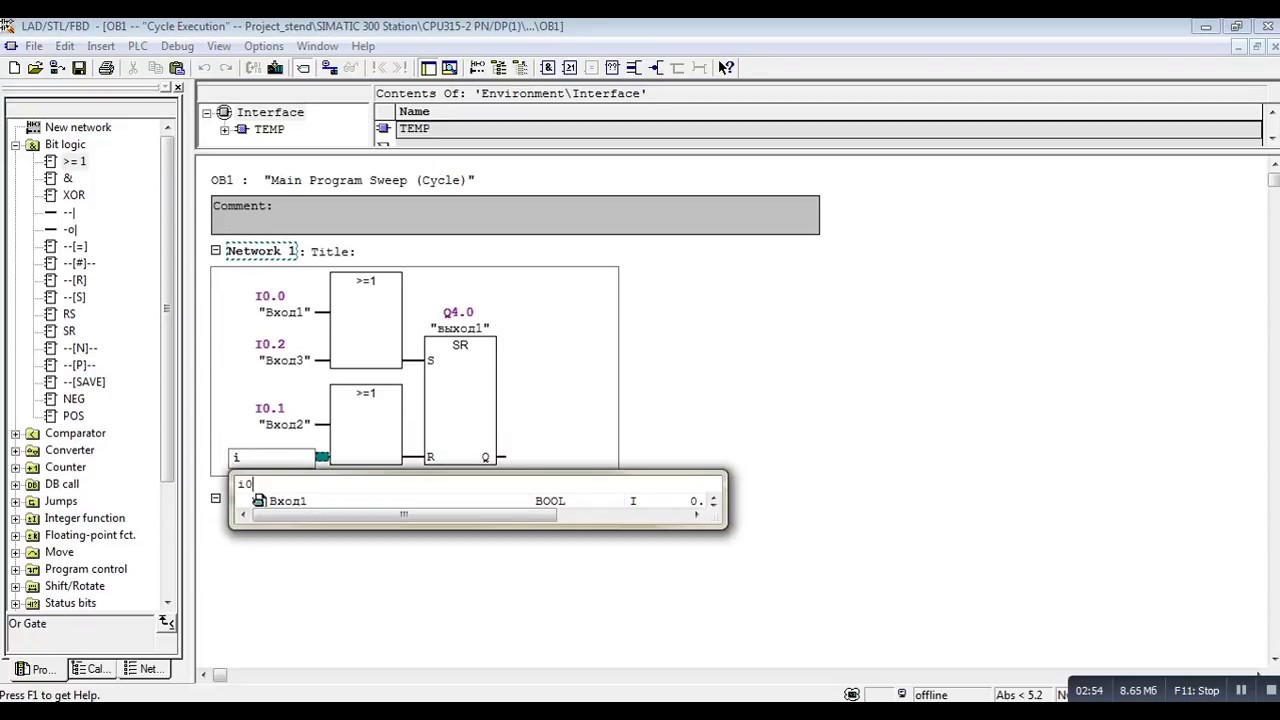This screenshot has width=1280, height=720.
Task: Click the address input field containing i
Action: 271,457
